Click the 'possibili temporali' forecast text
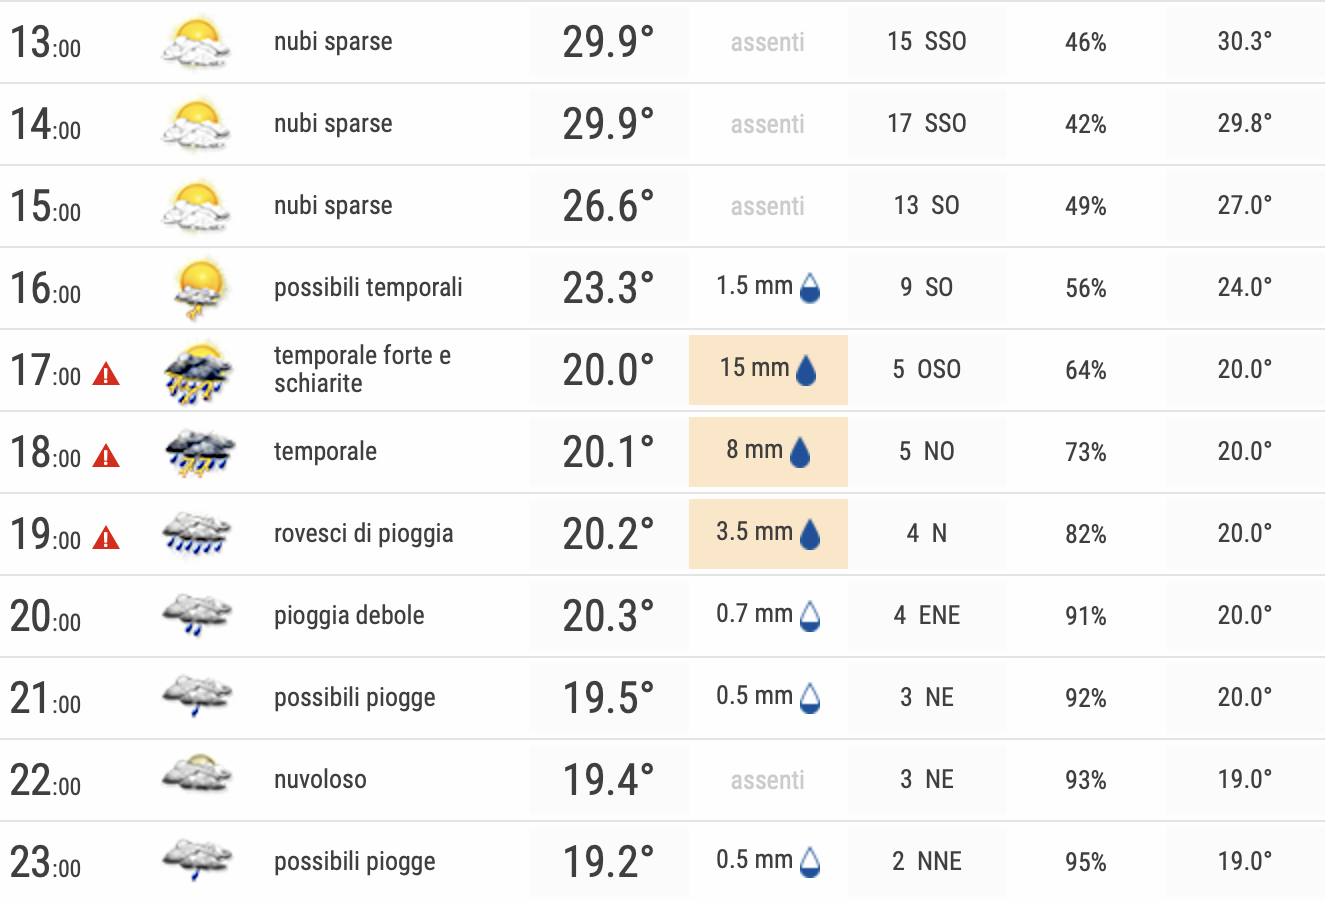The width and height of the screenshot is (1325, 901). (368, 288)
